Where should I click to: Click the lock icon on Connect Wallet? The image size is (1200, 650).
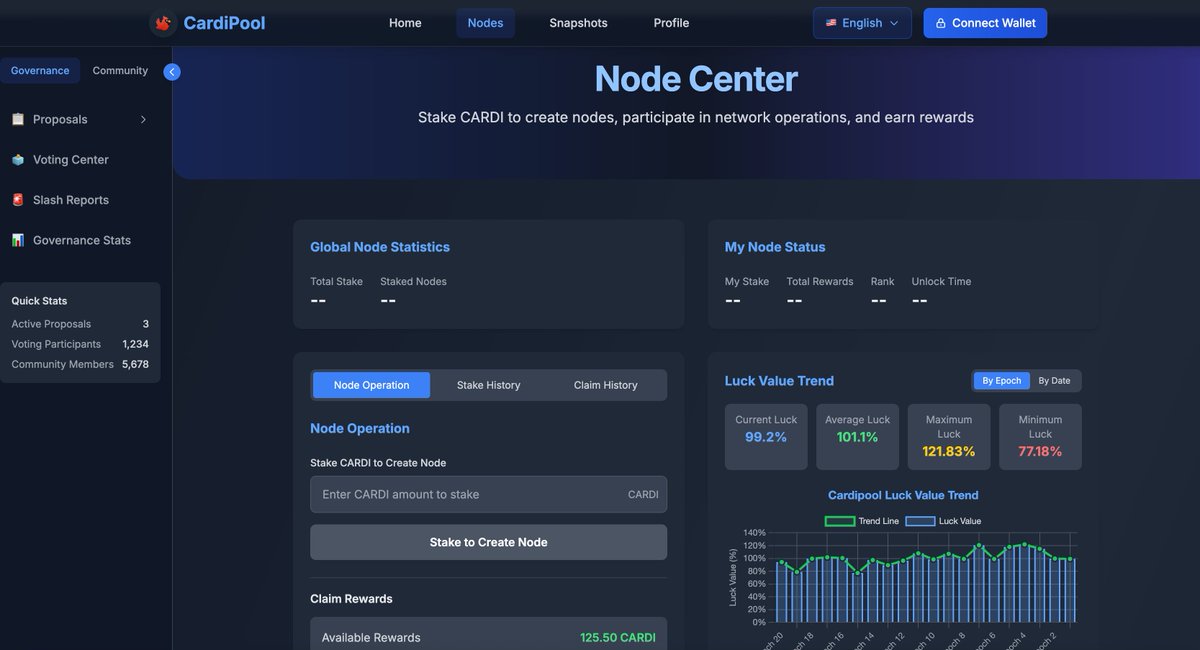pos(940,23)
